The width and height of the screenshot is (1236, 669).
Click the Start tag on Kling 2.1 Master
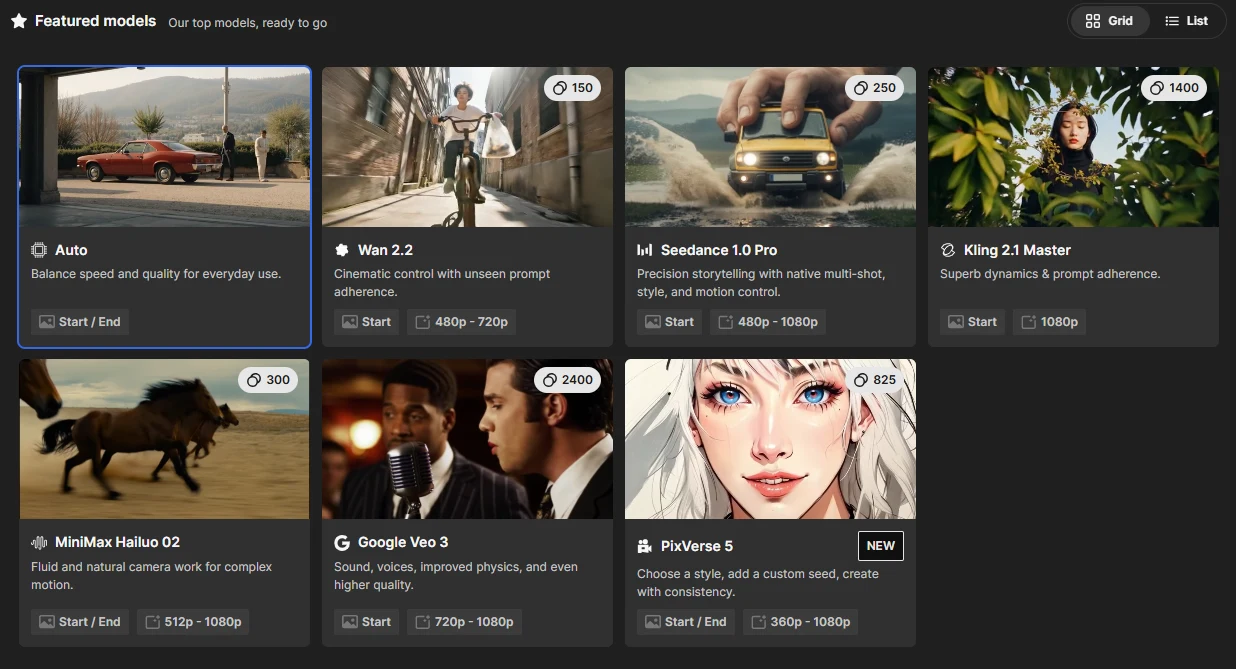972,322
